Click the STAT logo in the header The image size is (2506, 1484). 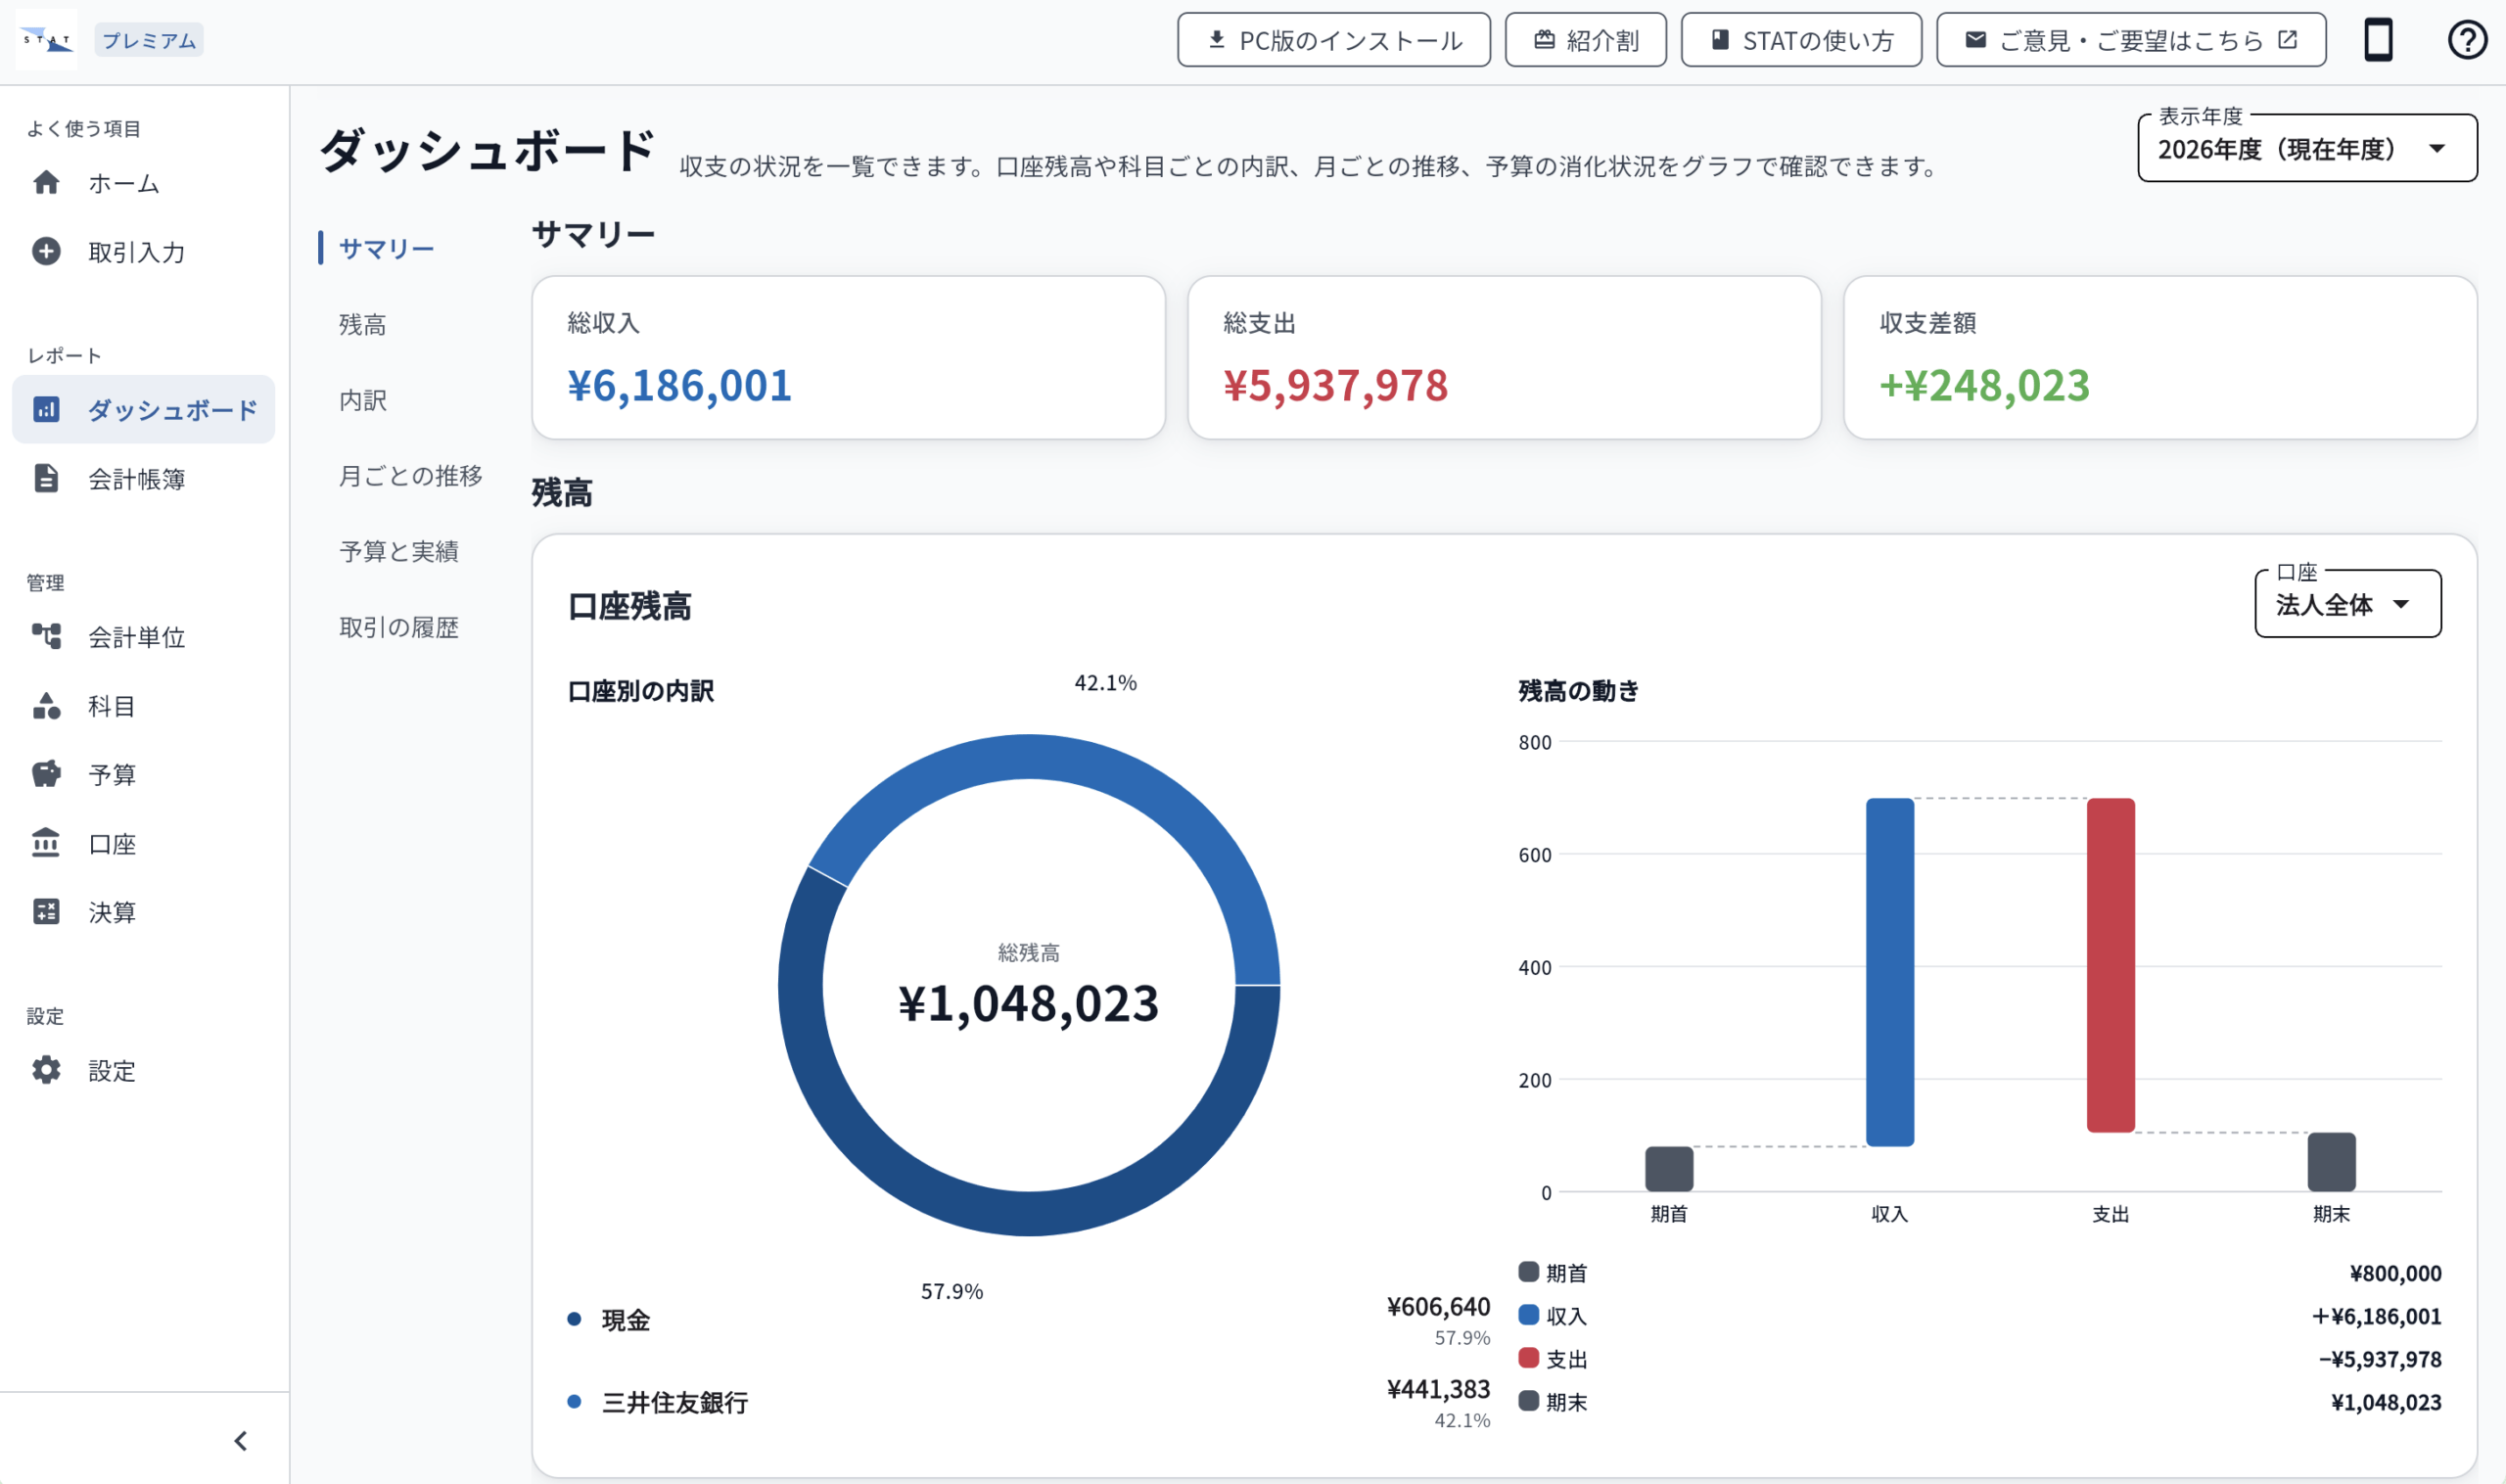47,40
